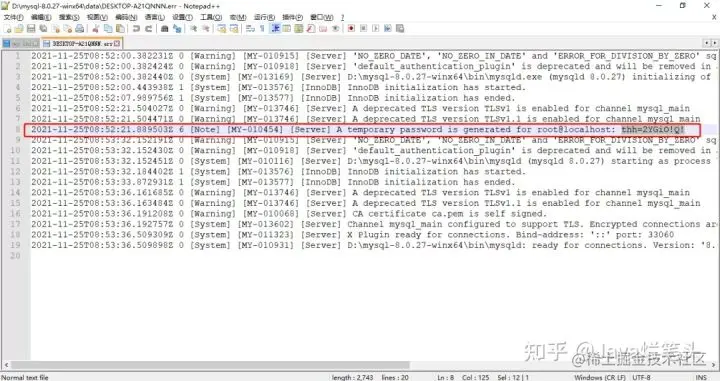Run the macro multiple times via the toolbar icon
This screenshot has width=720, height=381.
click(388, 28)
